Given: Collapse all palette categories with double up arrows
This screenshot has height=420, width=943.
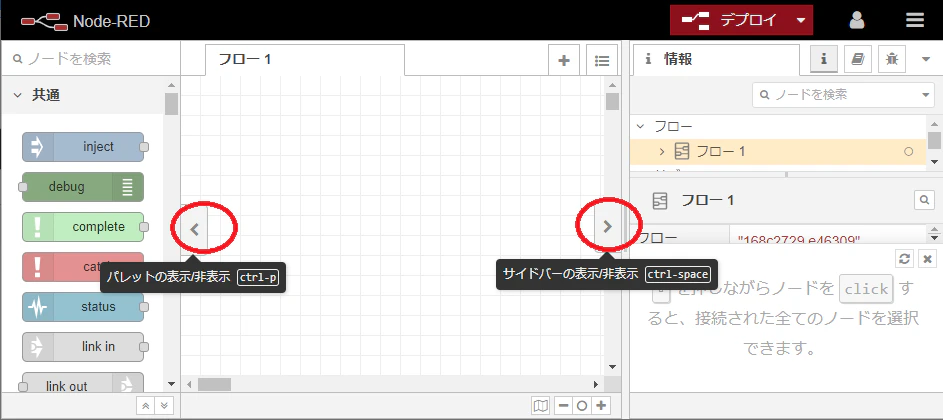Looking at the screenshot, I should pyautogui.click(x=145, y=405).
